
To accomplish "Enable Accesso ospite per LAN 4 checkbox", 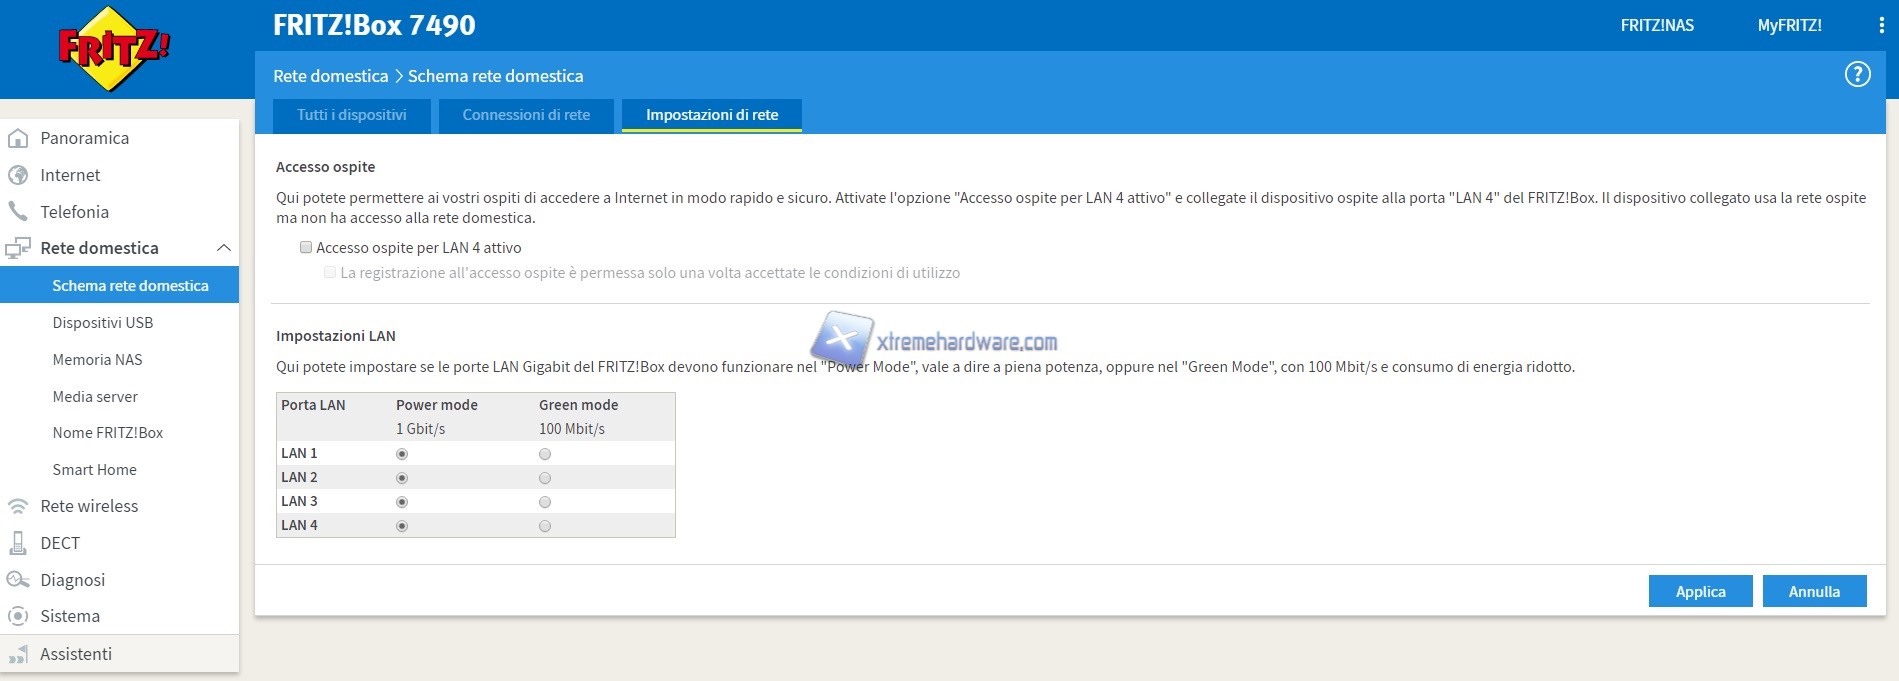I will coord(306,247).
